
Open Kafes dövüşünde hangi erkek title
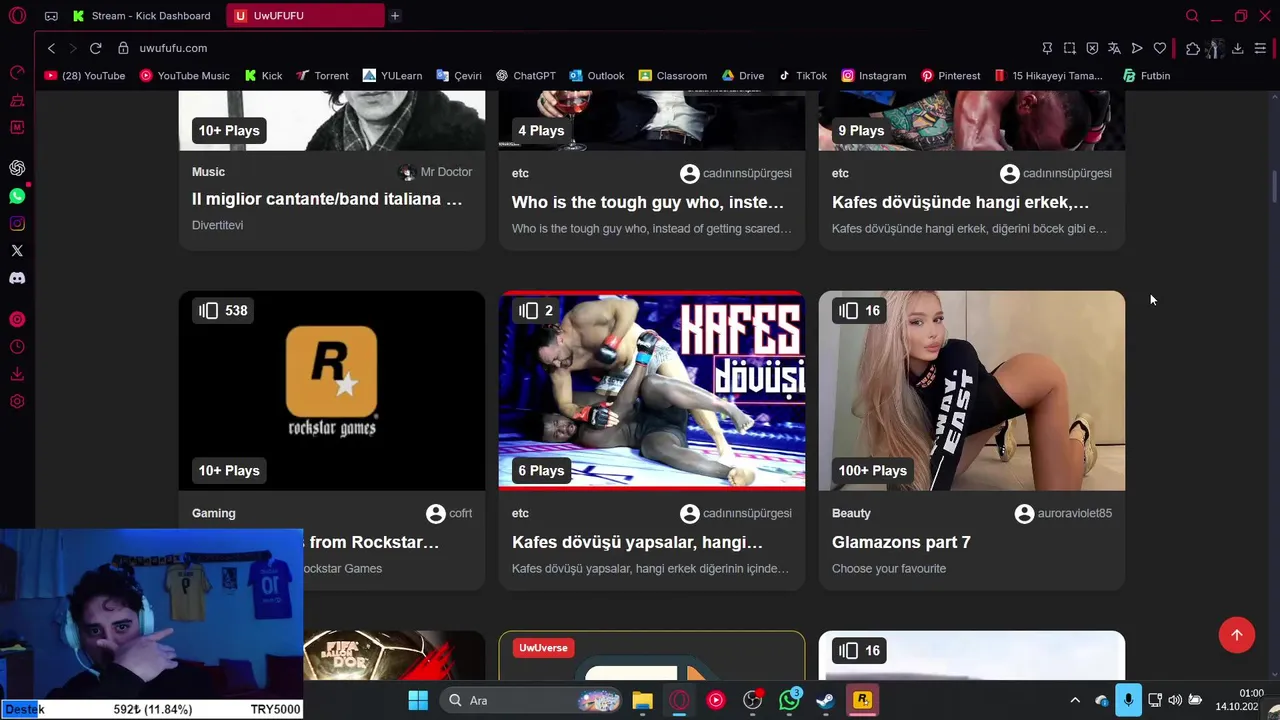point(961,202)
